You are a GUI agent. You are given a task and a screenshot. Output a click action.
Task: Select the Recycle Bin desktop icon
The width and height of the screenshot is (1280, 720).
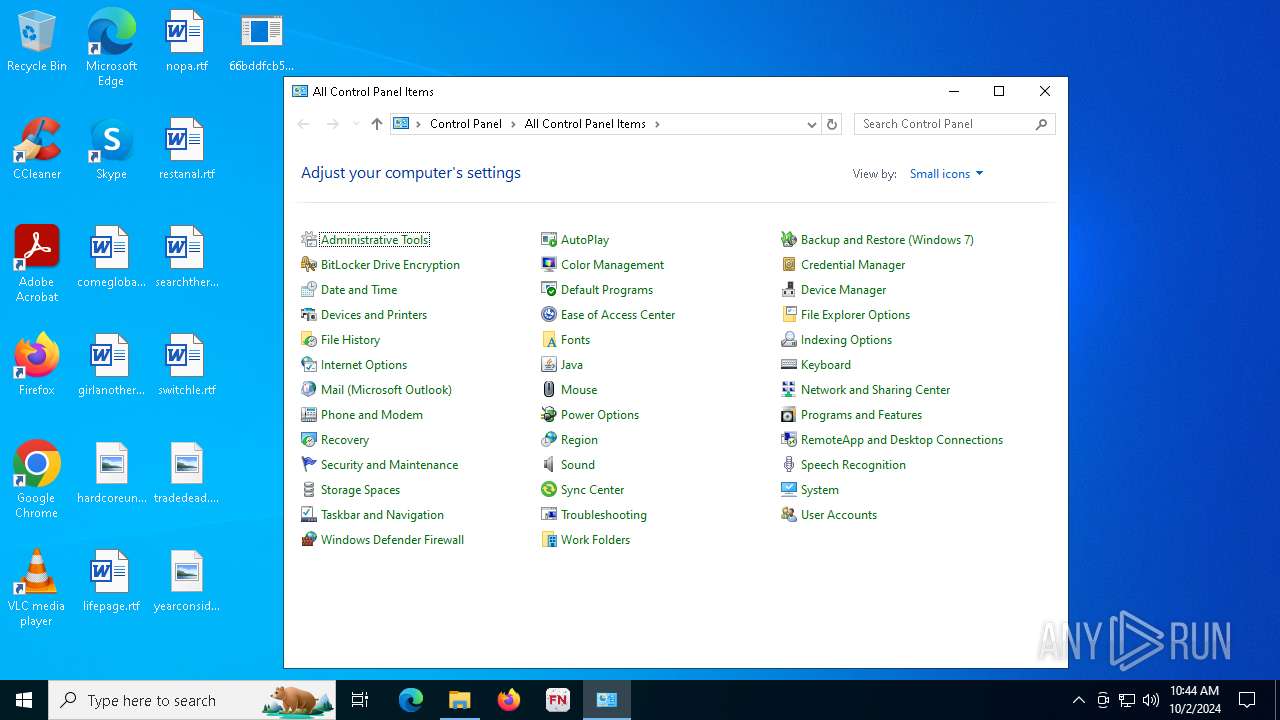[37, 42]
